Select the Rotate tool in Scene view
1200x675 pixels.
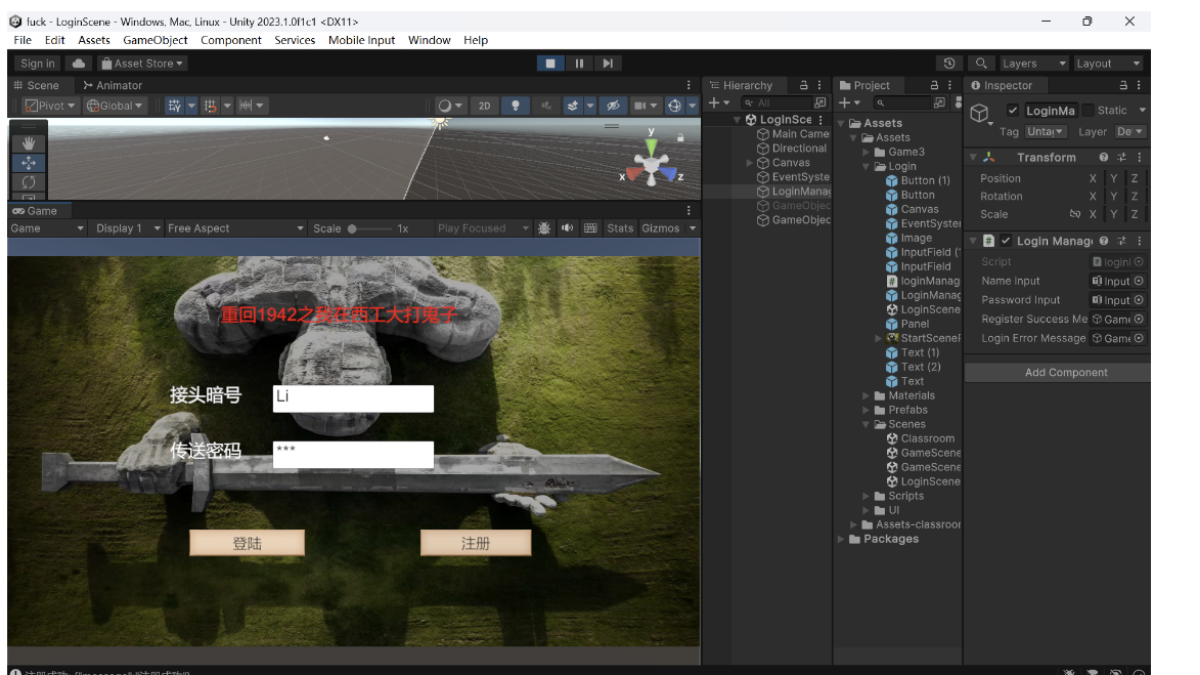(28, 181)
